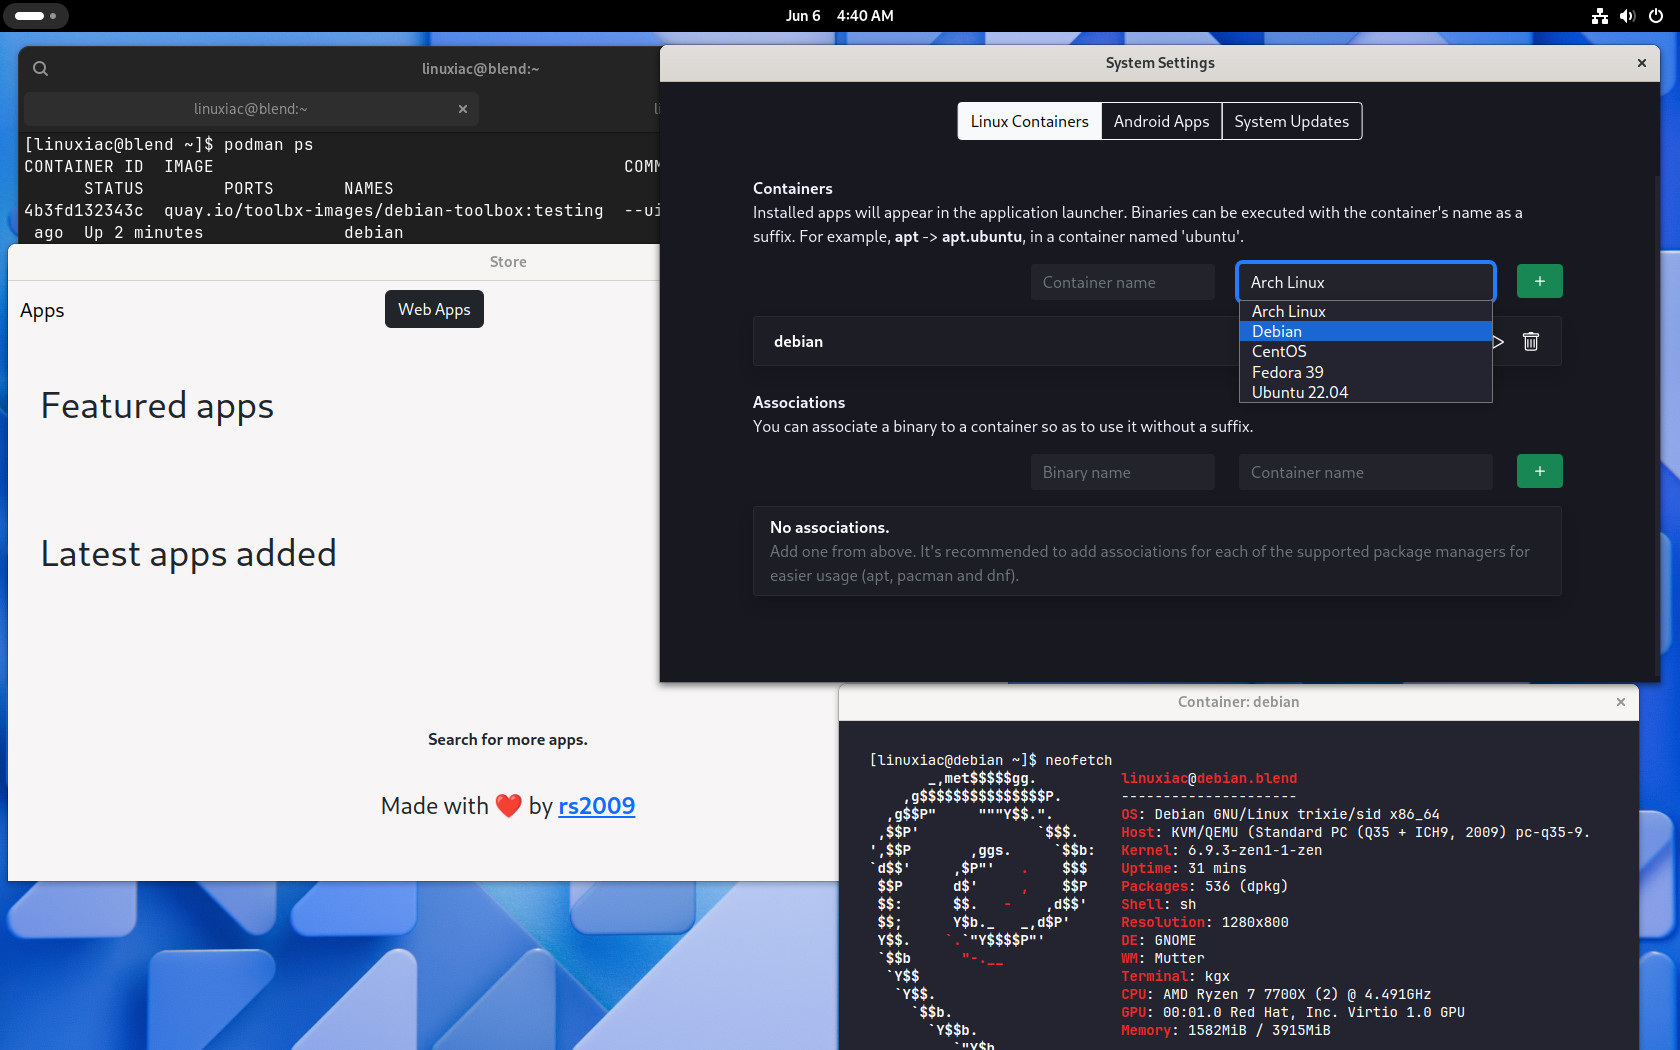
Task: Open the power icon in top bar
Action: 1656,16
